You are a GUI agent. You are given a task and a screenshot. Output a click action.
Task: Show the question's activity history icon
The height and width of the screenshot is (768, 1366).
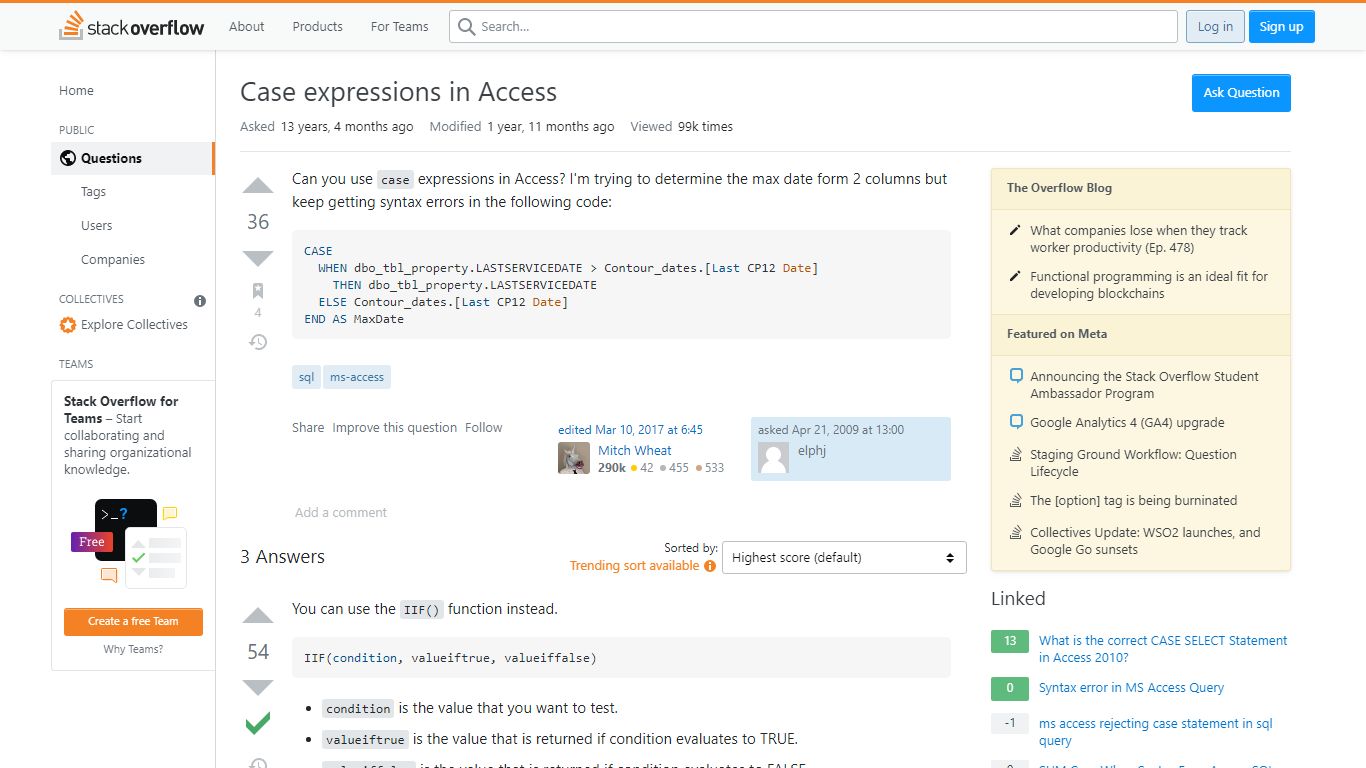[258, 342]
